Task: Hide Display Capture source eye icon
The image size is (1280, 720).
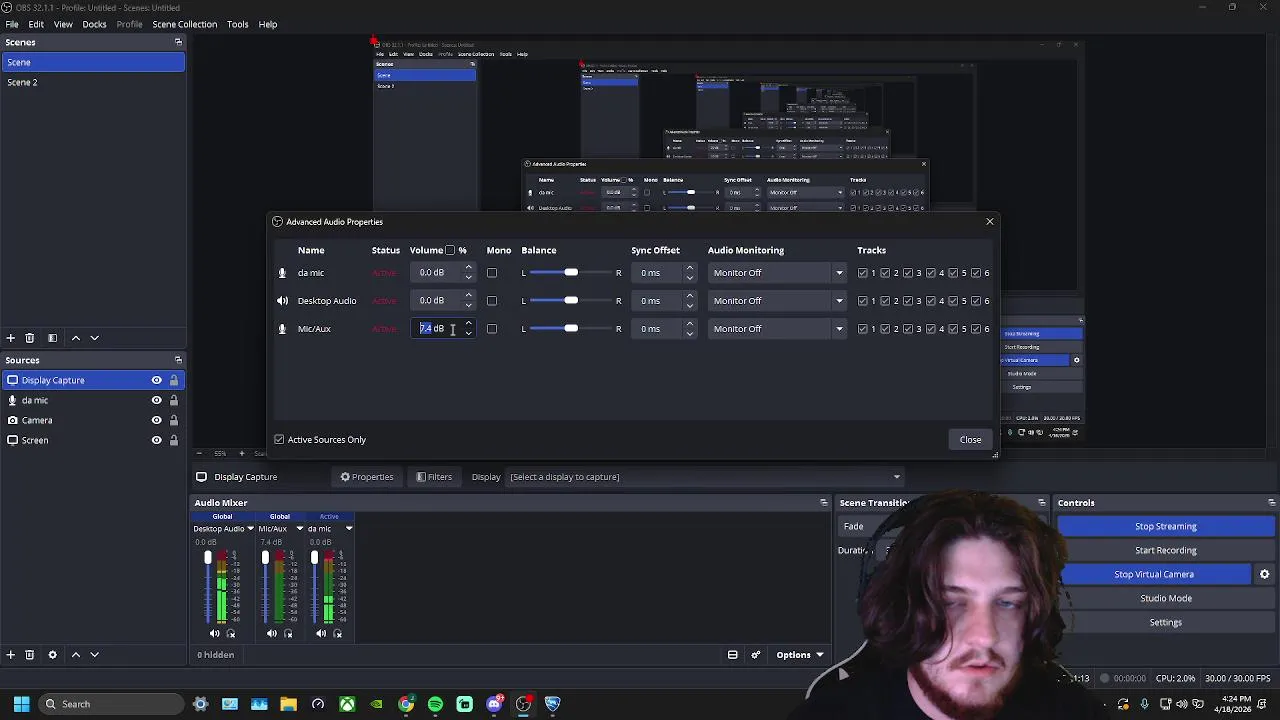Action: click(156, 380)
